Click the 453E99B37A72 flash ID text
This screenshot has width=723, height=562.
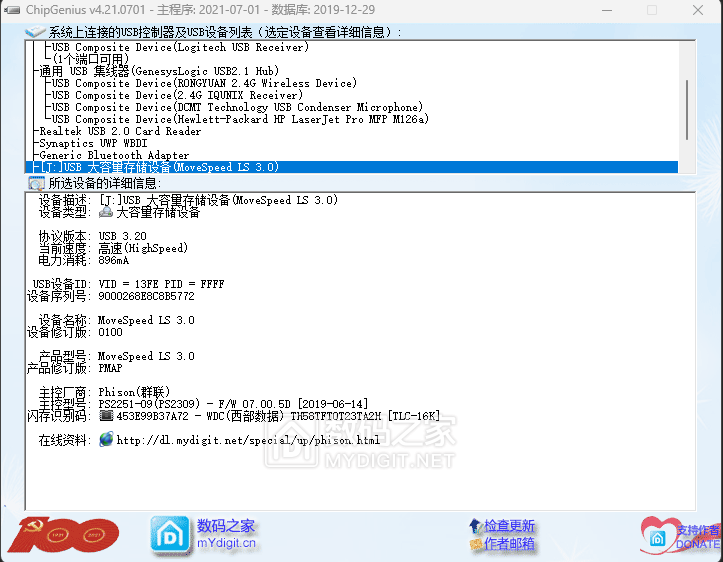153,416
